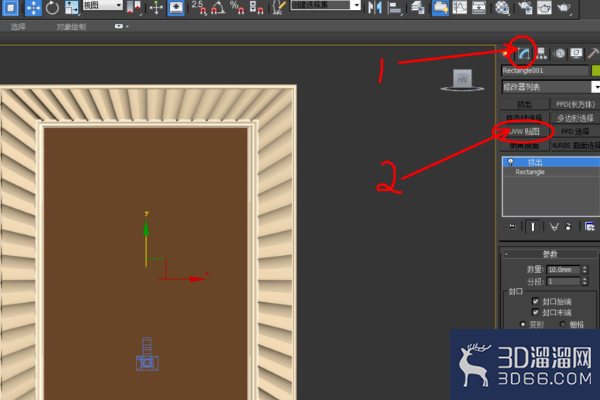This screenshot has width=600, height=400.
Task: Click the NURBS 曲面选择 modifier button
Action: click(x=575, y=145)
